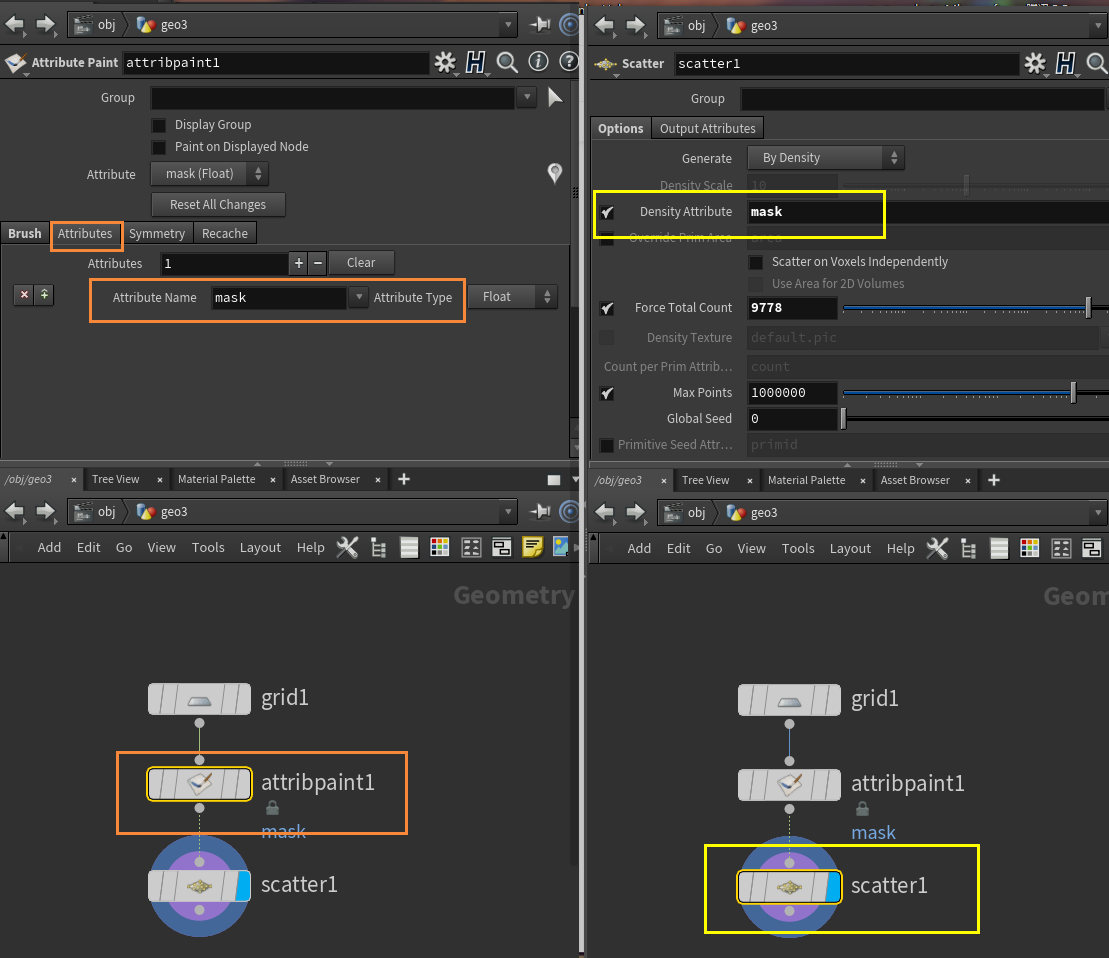Go forward in left network editor path bar

coord(45,511)
